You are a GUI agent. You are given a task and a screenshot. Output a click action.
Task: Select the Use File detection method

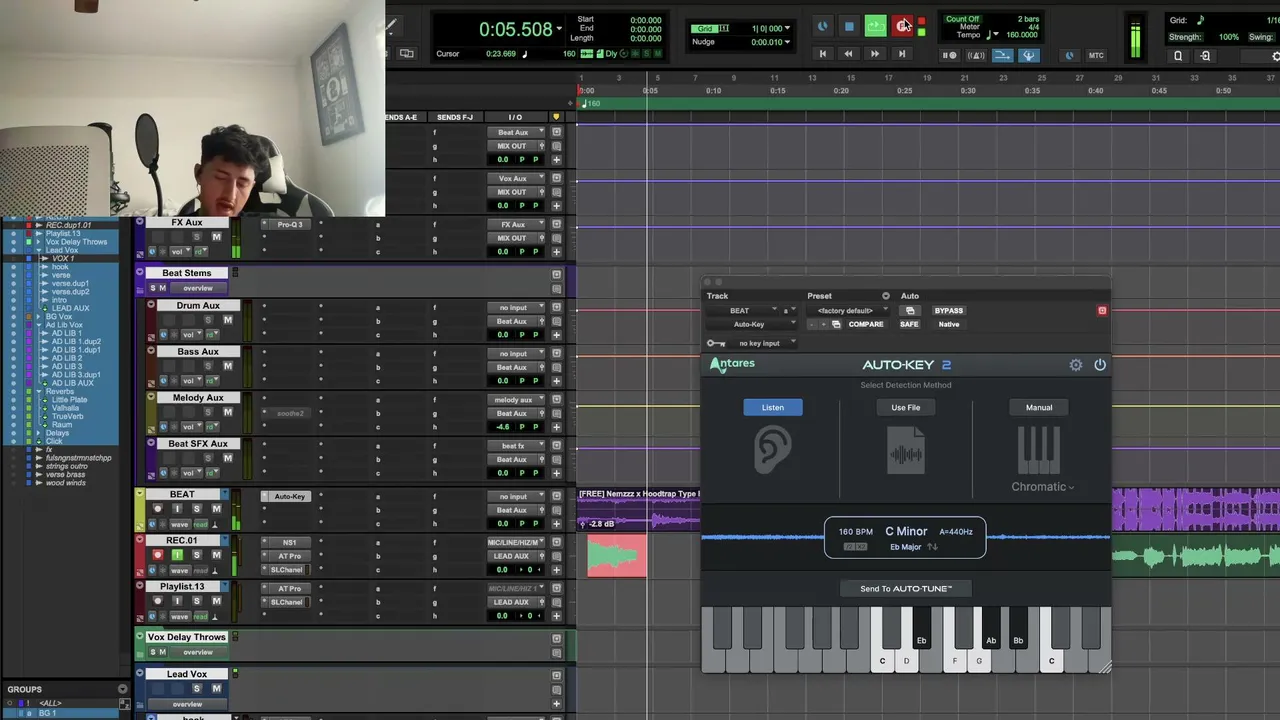pos(906,407)
